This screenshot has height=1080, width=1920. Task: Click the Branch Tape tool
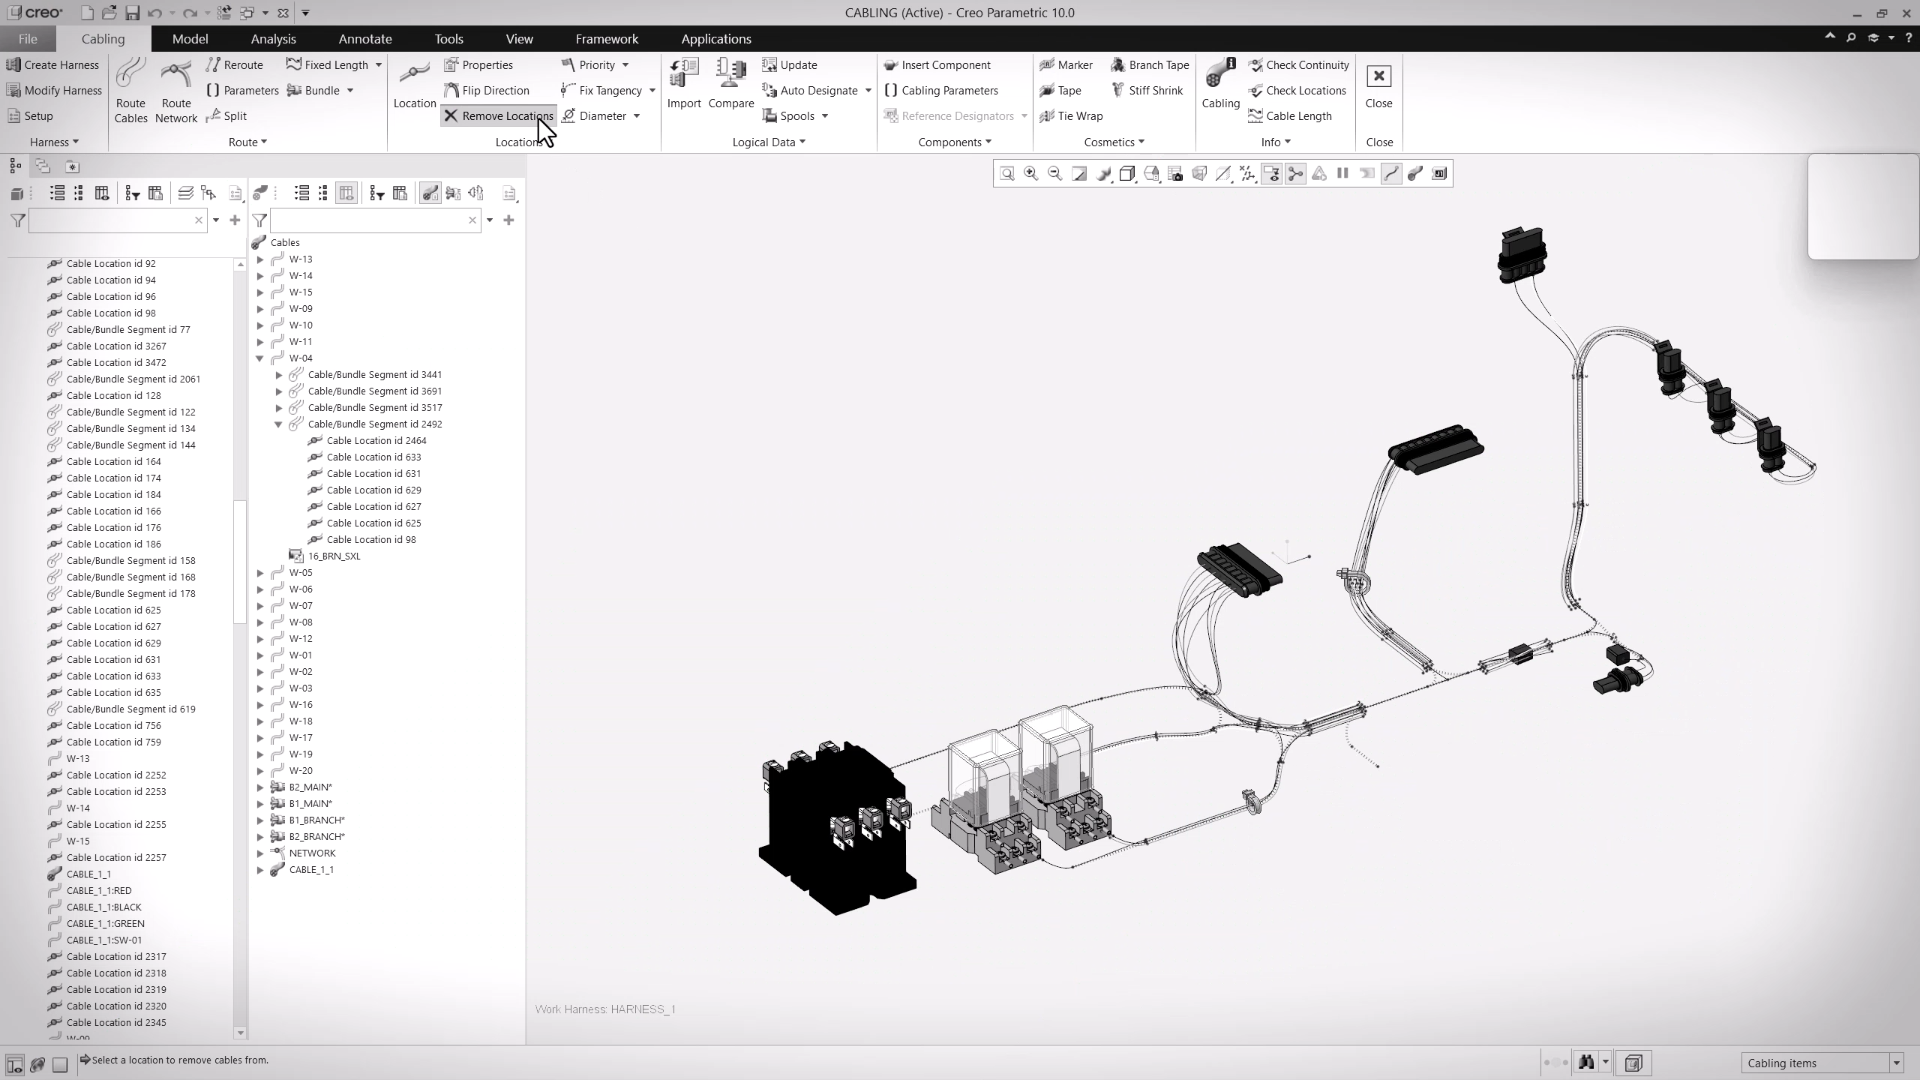coord(1150,65)
